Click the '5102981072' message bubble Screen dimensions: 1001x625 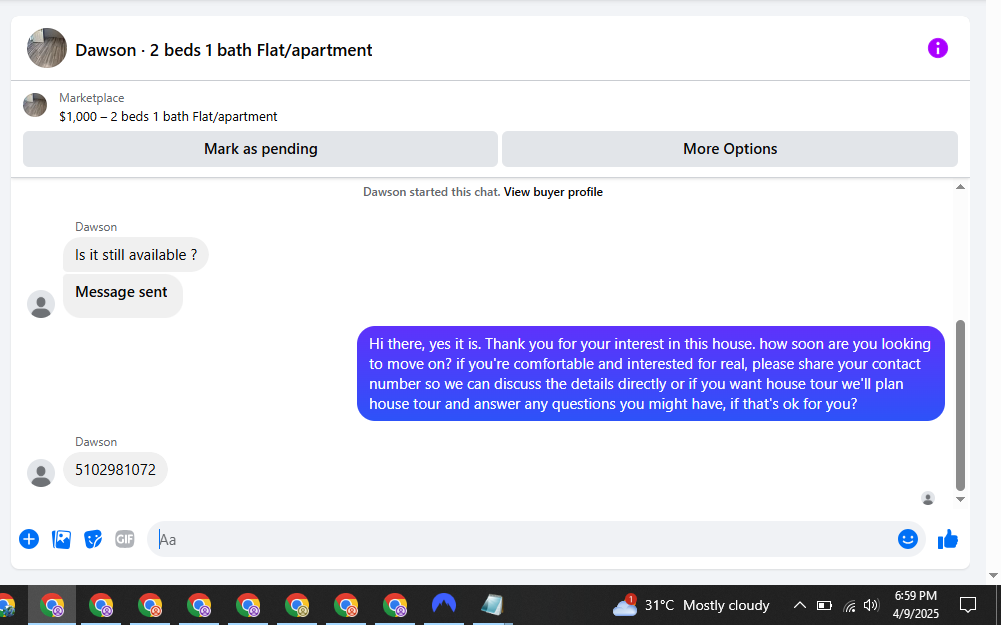coord(115,470)
